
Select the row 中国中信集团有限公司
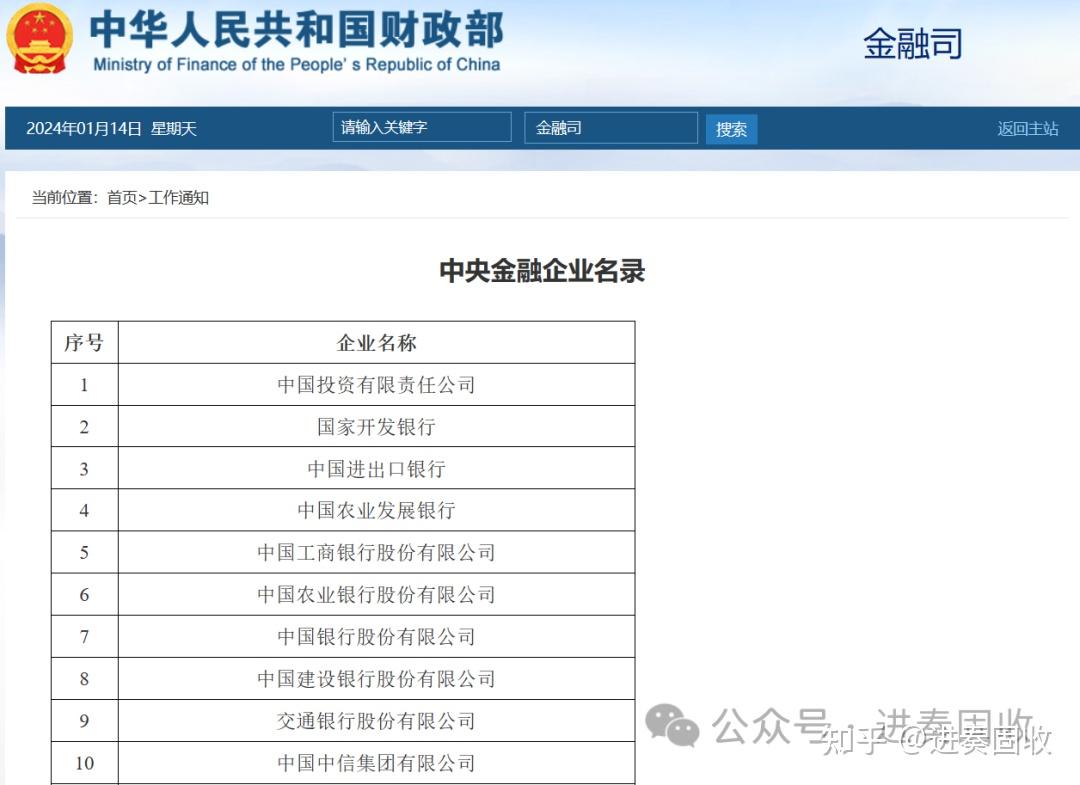(343, 762)
